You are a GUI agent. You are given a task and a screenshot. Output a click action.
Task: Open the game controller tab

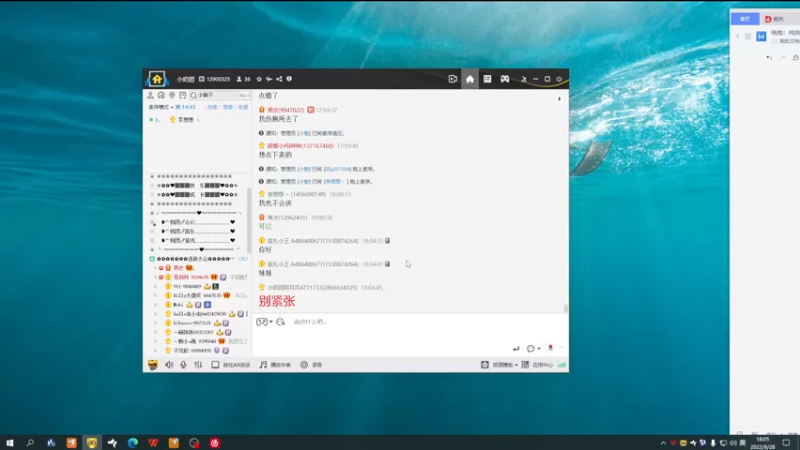[x=505, y=79]
